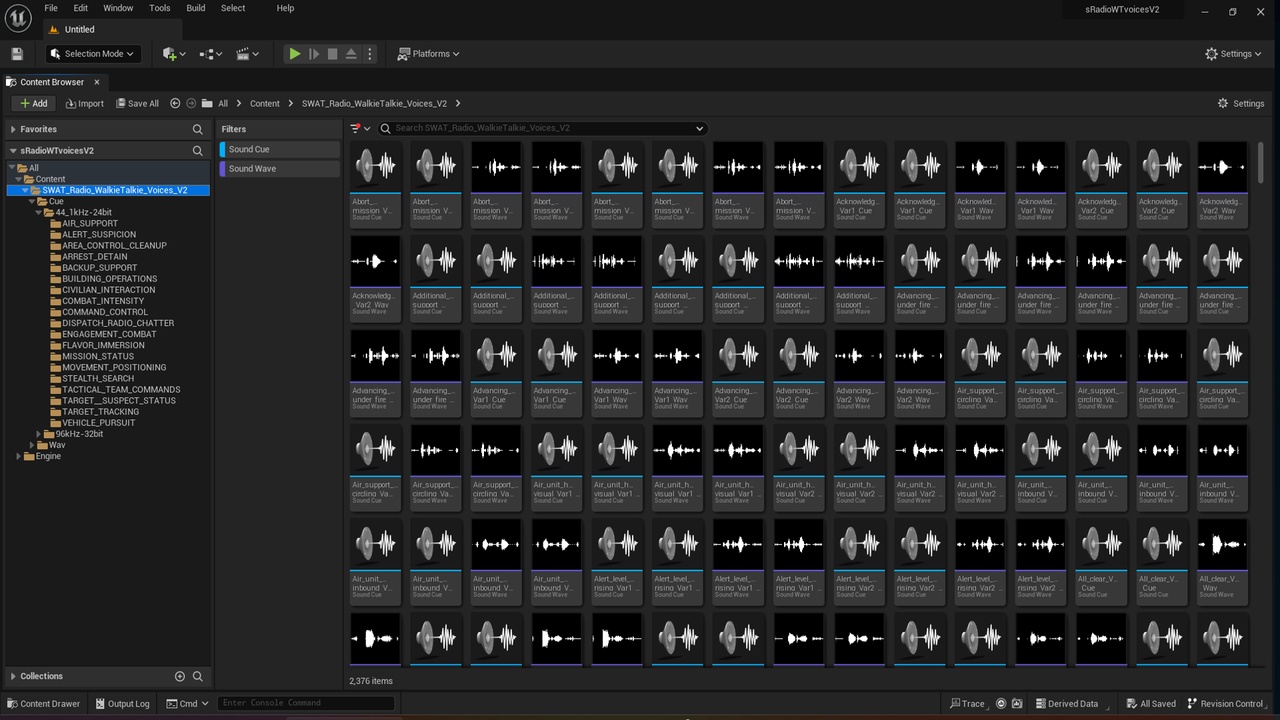This screenshot has width=1280, height=720.
Task: Select the DISPATCH_RADIO_CHATTER folder
Action: point(118,323)
